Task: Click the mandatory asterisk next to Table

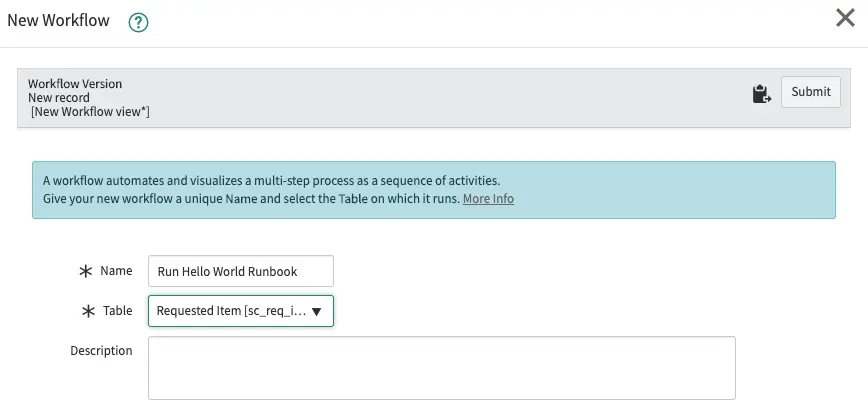Action: click(x=87, y=311)
